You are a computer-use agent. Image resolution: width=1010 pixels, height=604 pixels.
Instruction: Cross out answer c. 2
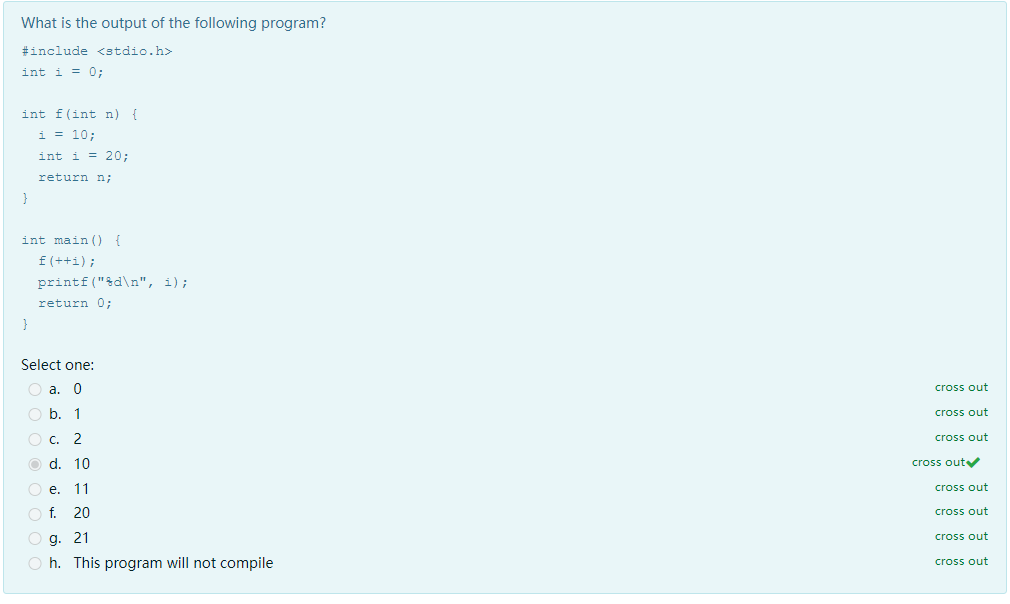pyautogui.click(x=961, y=438)
